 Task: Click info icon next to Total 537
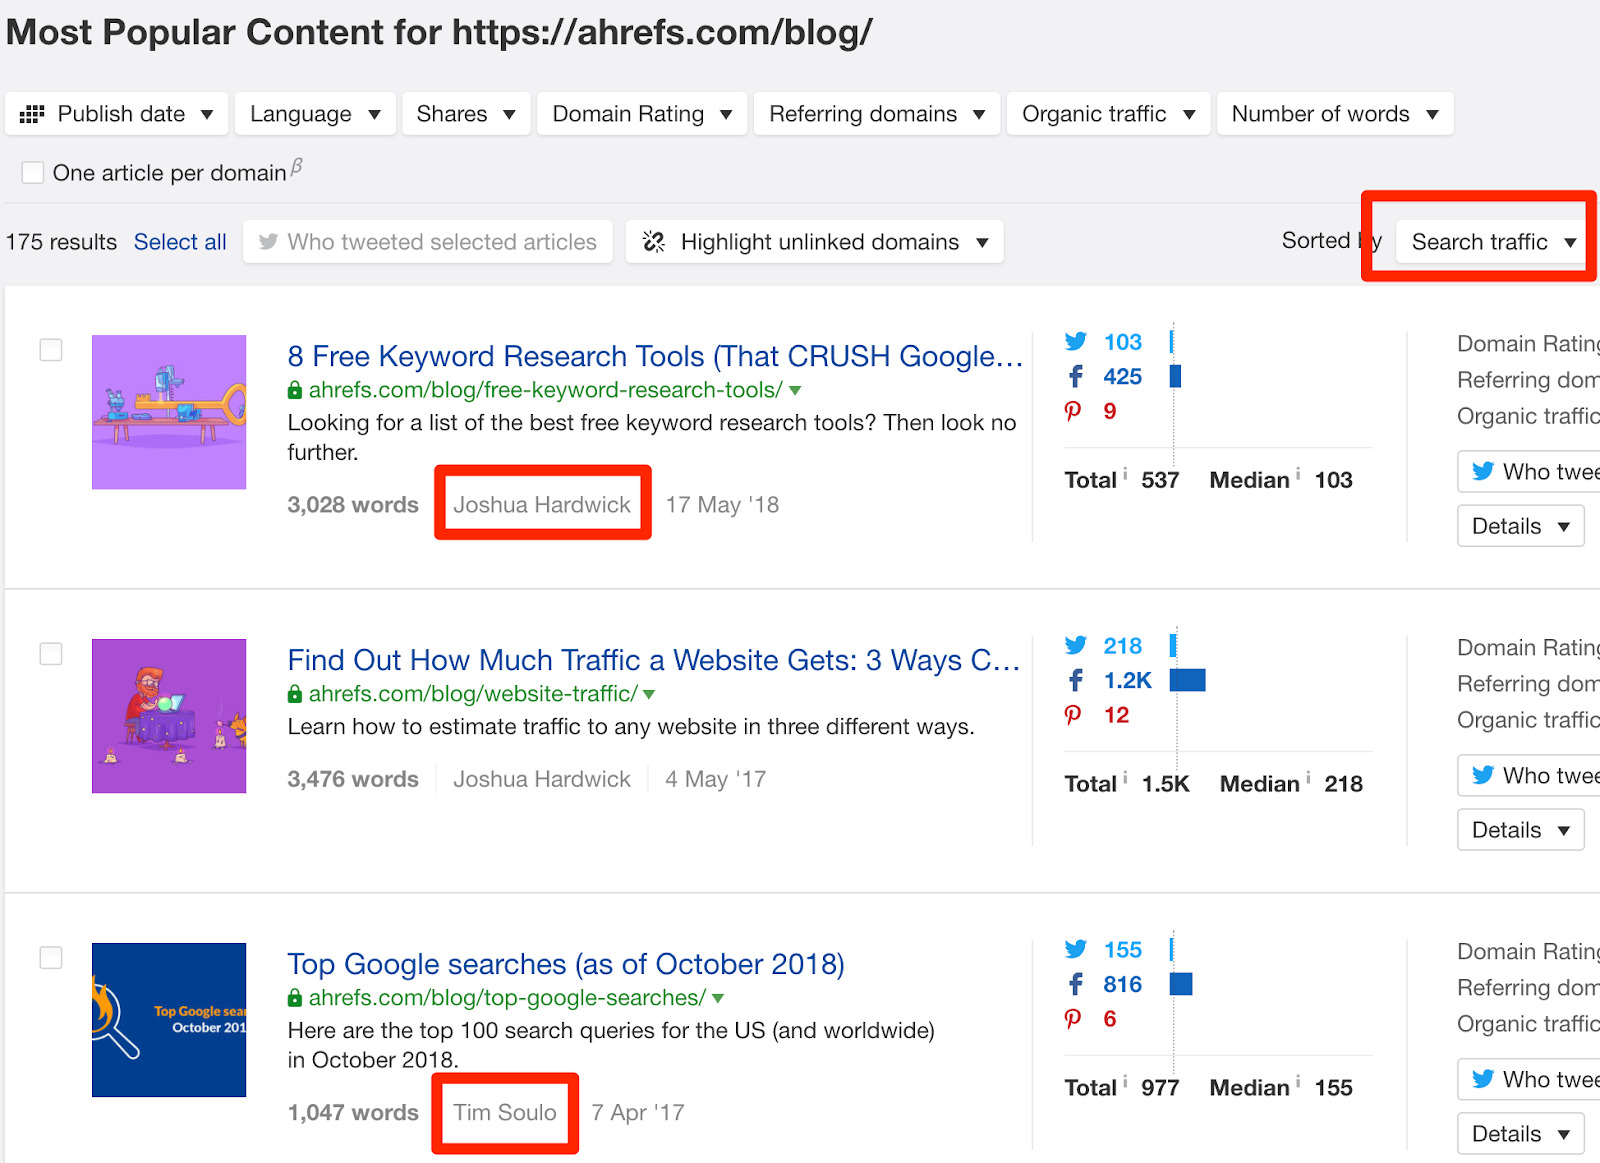click(x=1126, y=473)
